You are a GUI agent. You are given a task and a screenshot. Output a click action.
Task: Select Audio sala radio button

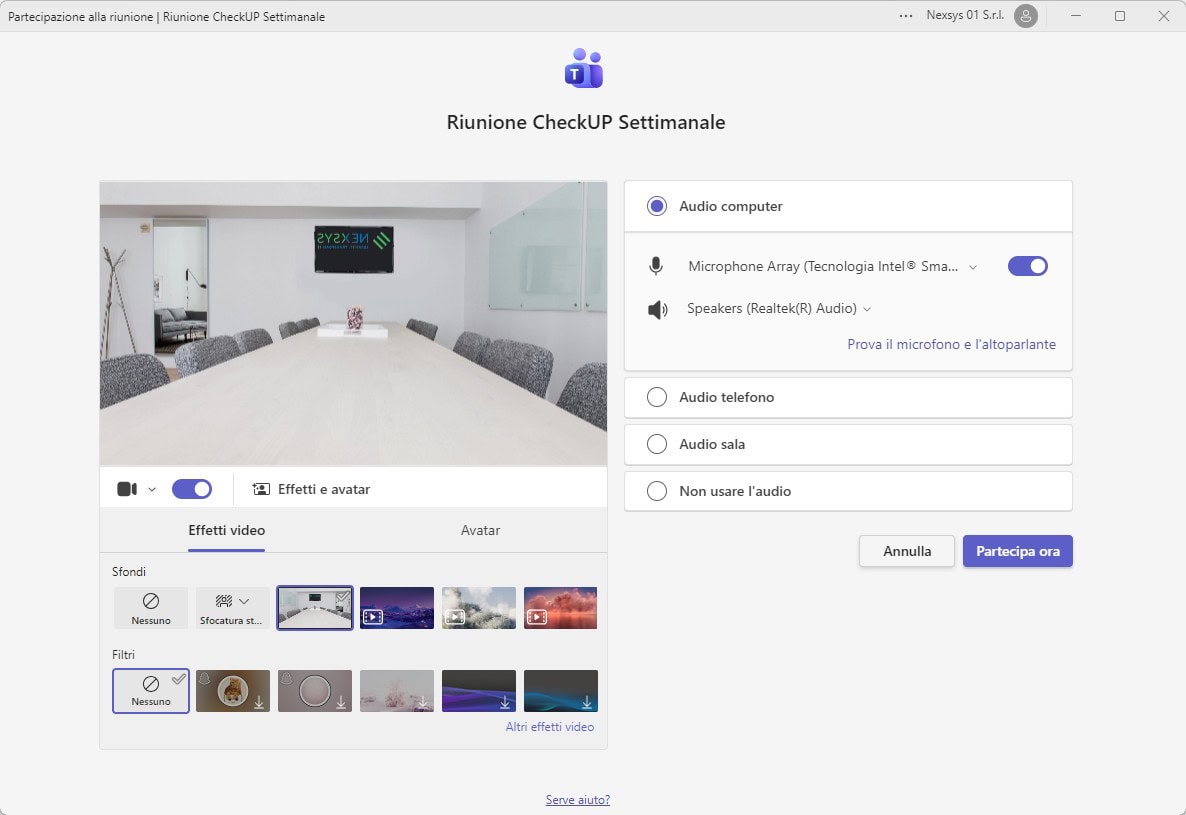(657, 444)
